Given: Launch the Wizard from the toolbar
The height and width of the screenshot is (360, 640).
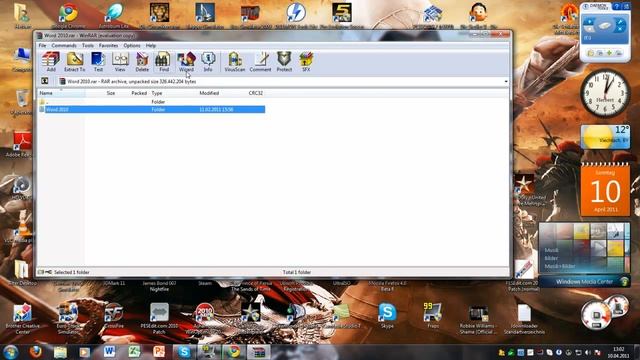Looking at the screenshot, I should [x=186, y=62].
